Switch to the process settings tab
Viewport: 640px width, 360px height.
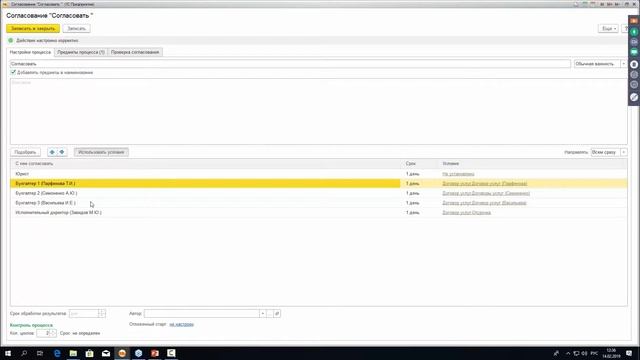[31, 52]
